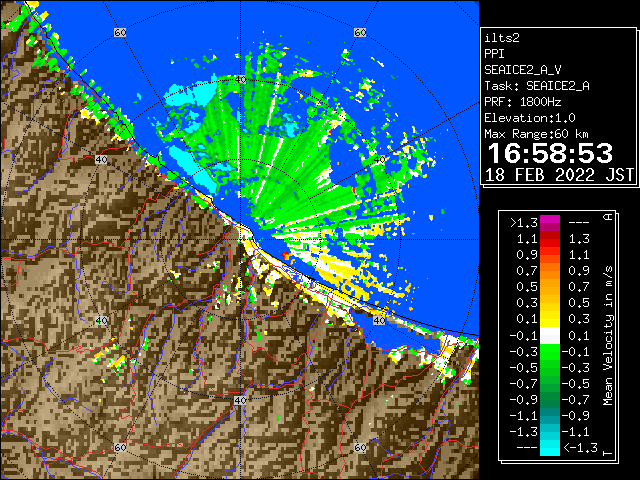This screenshot has width=640, height=480.
Task: Click the timestamp '16:58:53'
Action: [x=550, y=153]
